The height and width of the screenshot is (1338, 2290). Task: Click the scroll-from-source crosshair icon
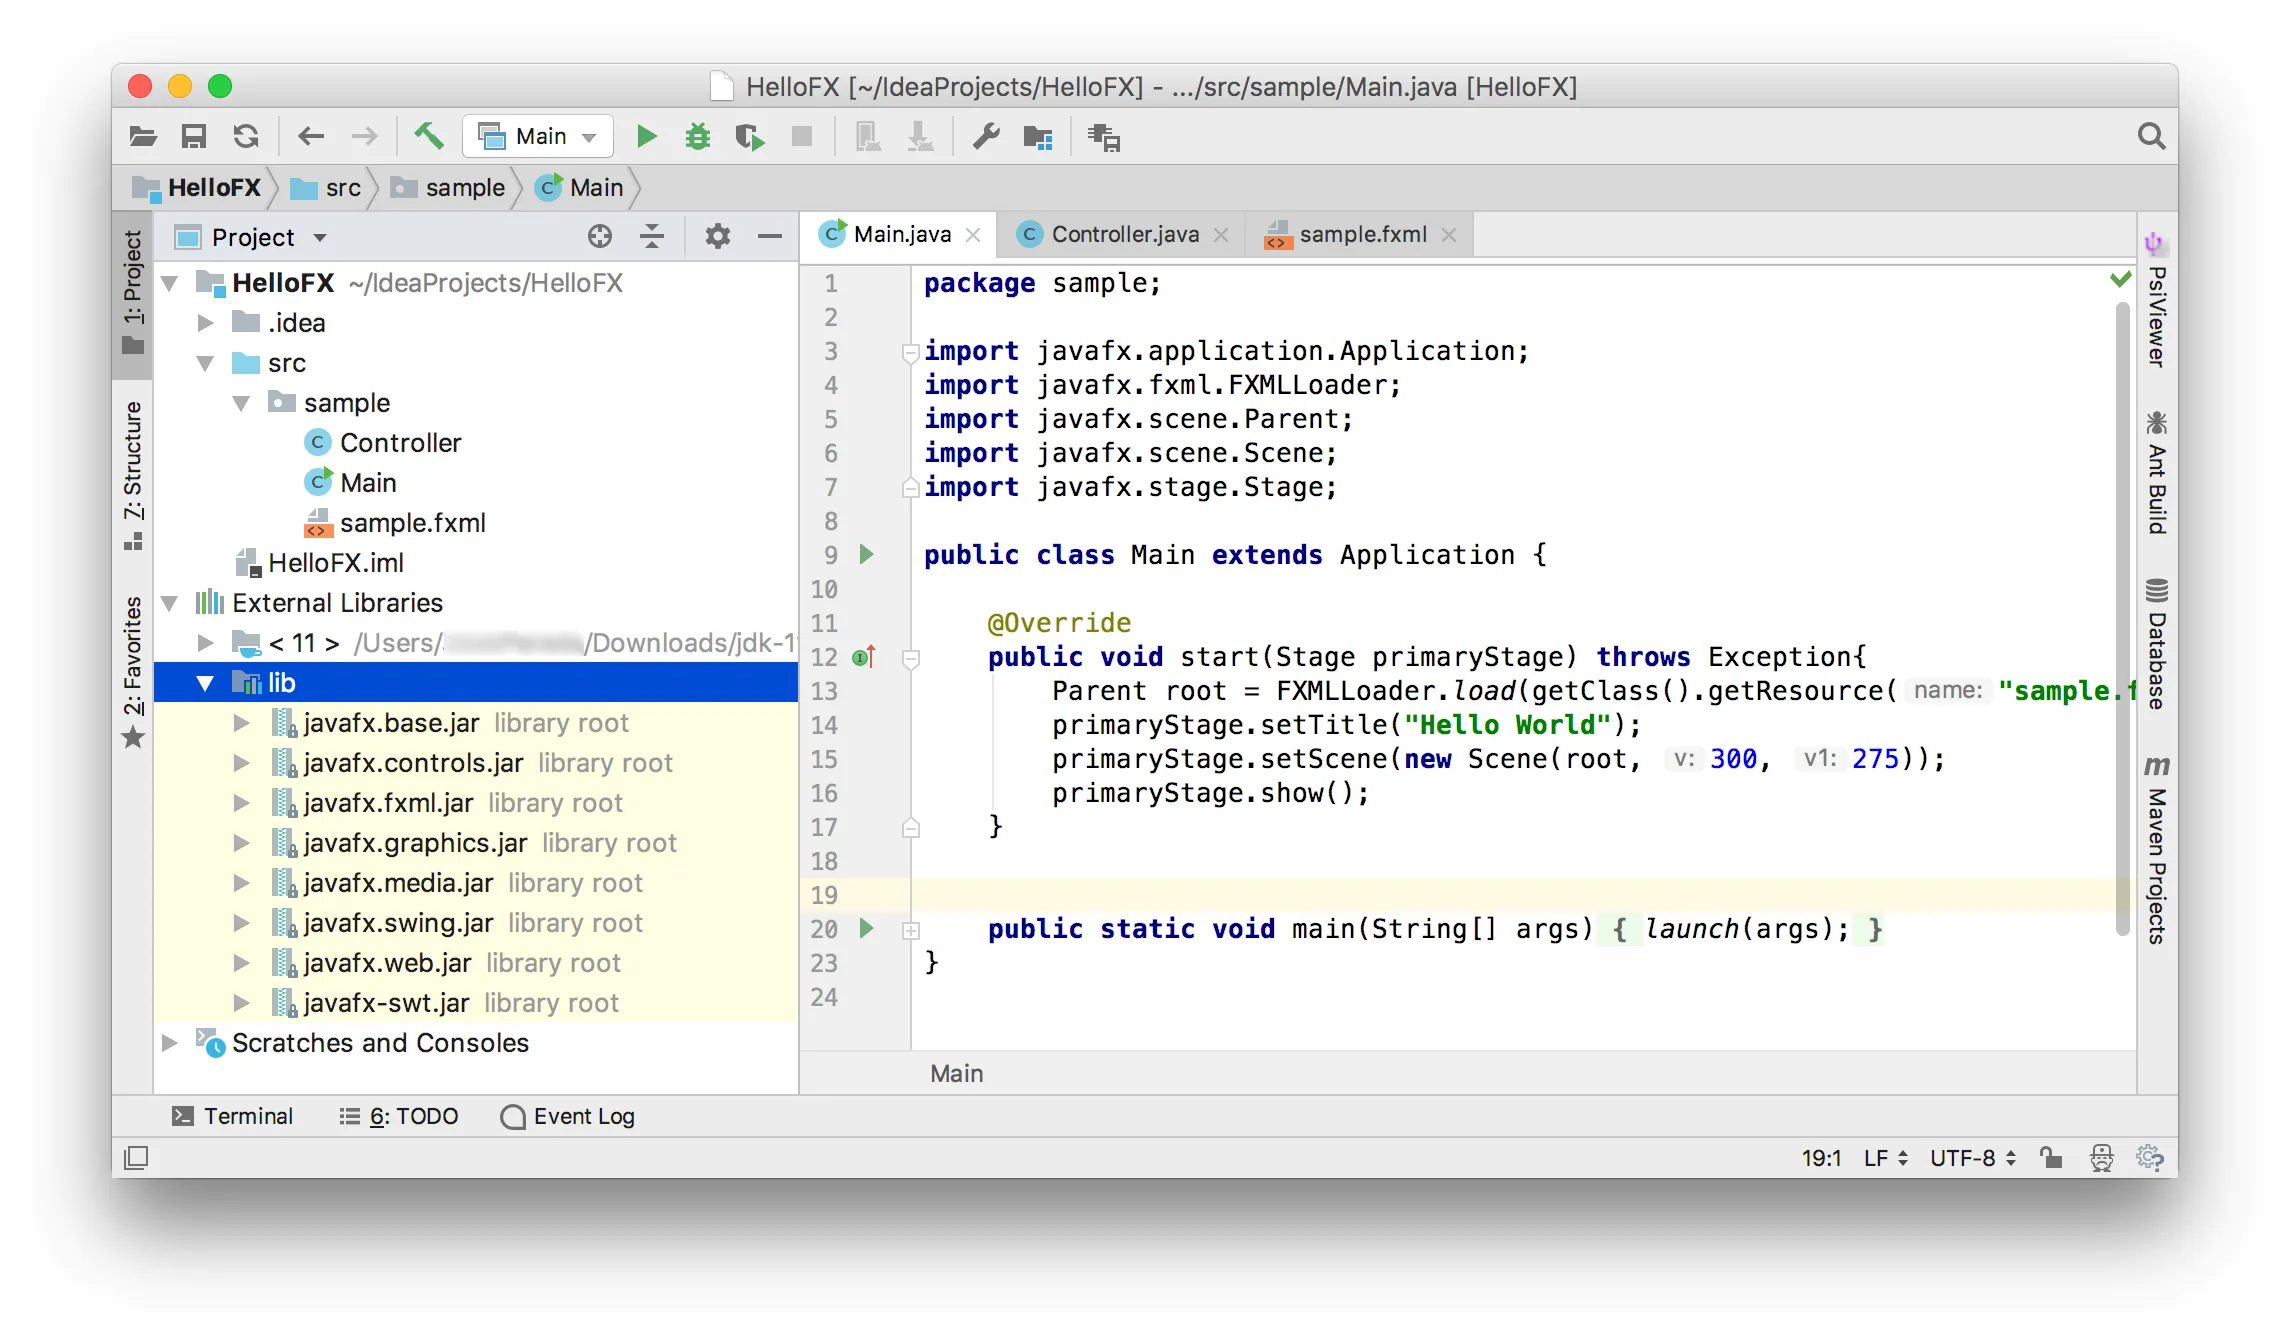pos(599,237)
